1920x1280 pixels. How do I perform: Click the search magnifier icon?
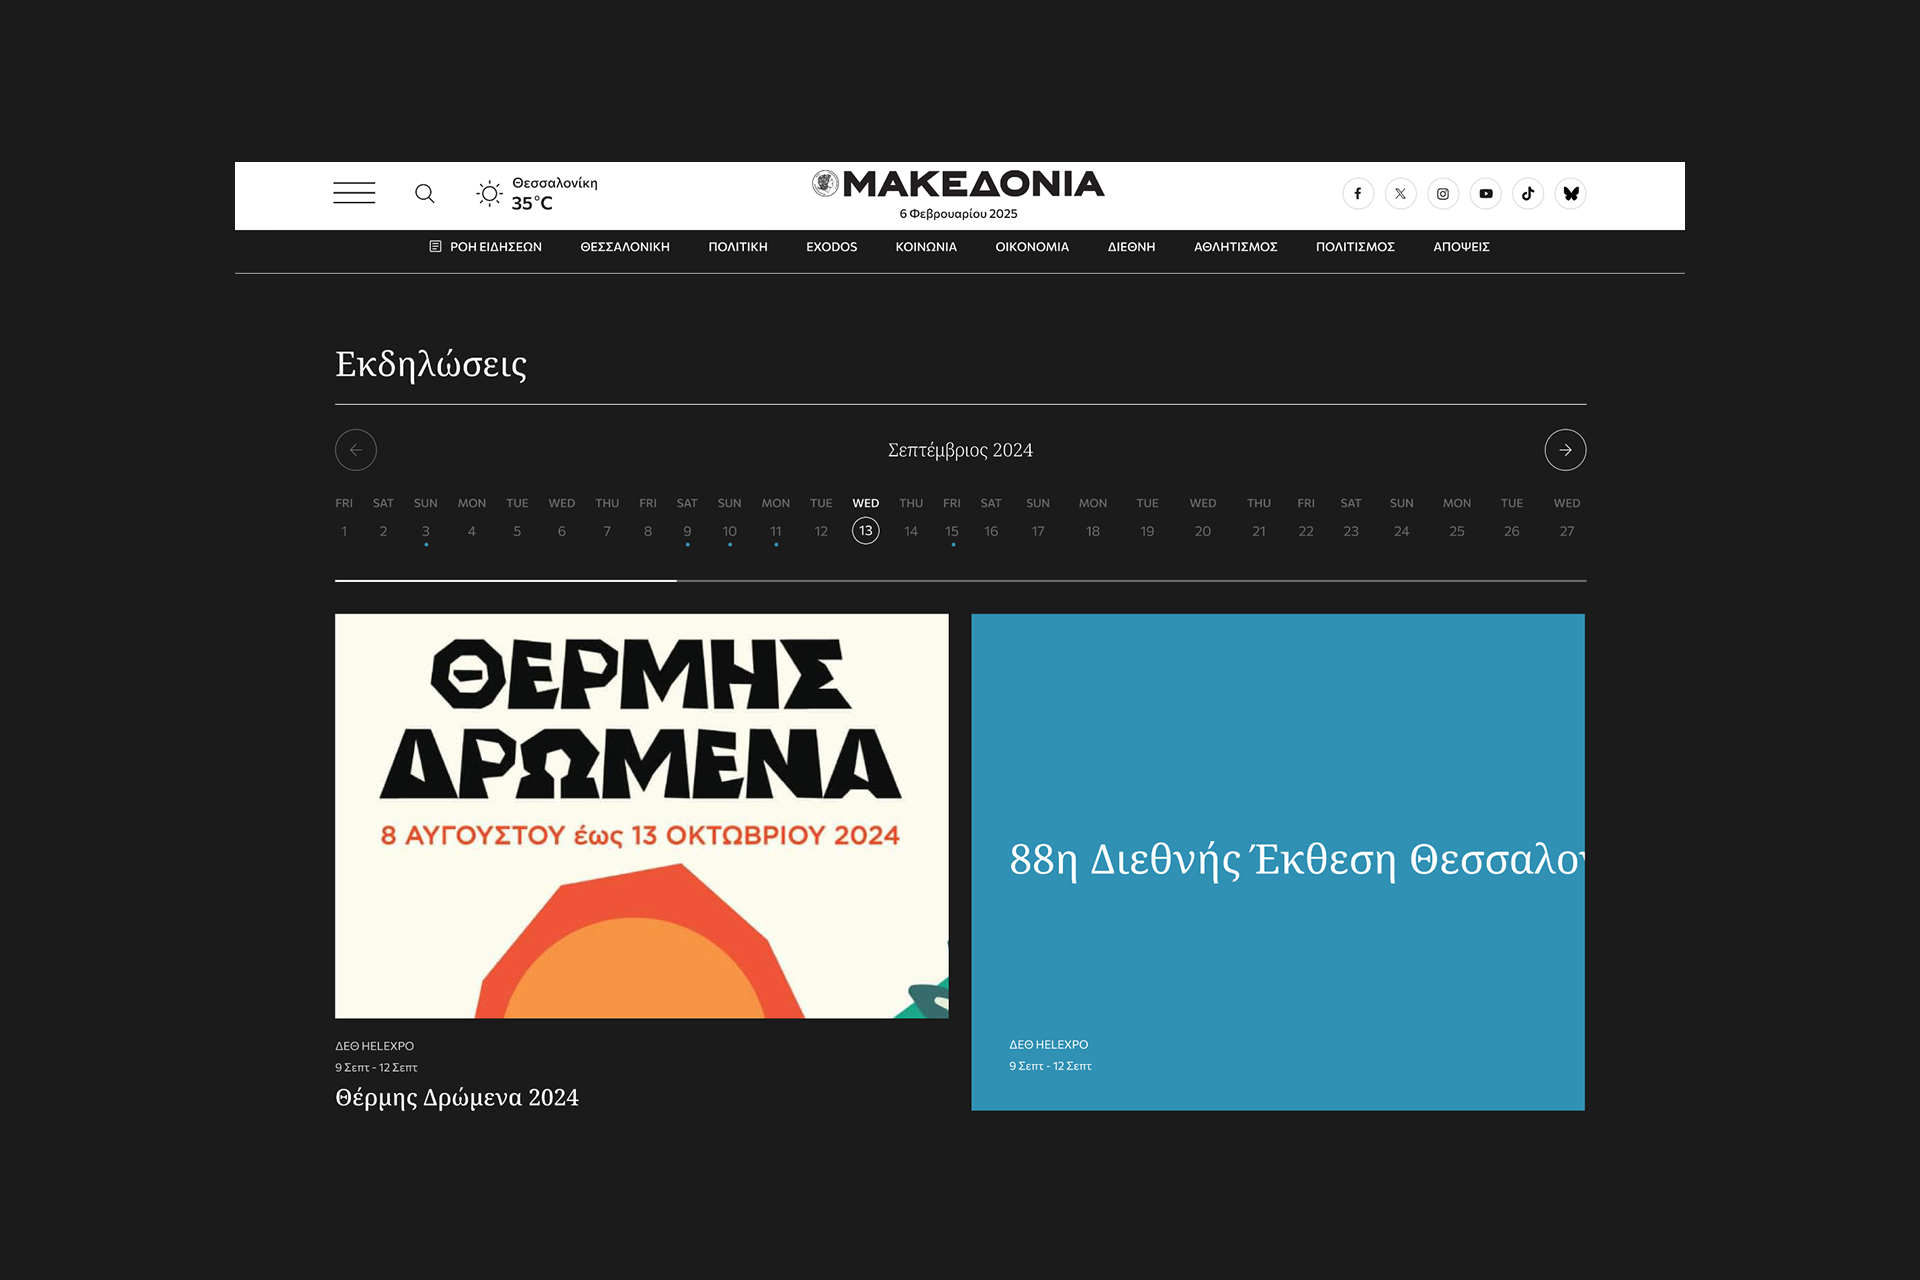pyautogui.click(x=425, y=193)
